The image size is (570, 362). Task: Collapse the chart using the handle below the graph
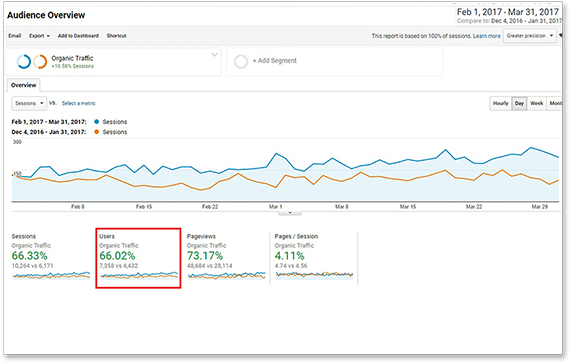click(290, 213)
